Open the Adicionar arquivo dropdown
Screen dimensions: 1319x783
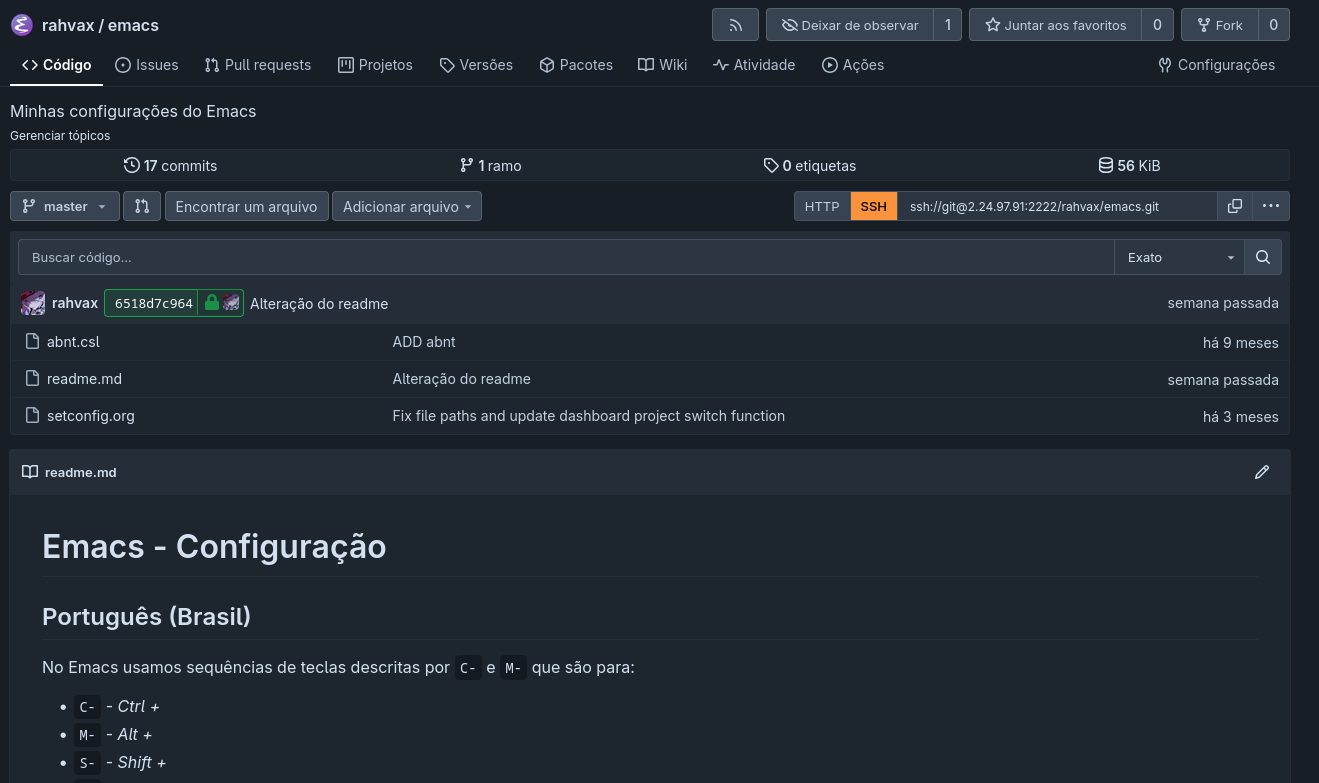pos(407,206)
